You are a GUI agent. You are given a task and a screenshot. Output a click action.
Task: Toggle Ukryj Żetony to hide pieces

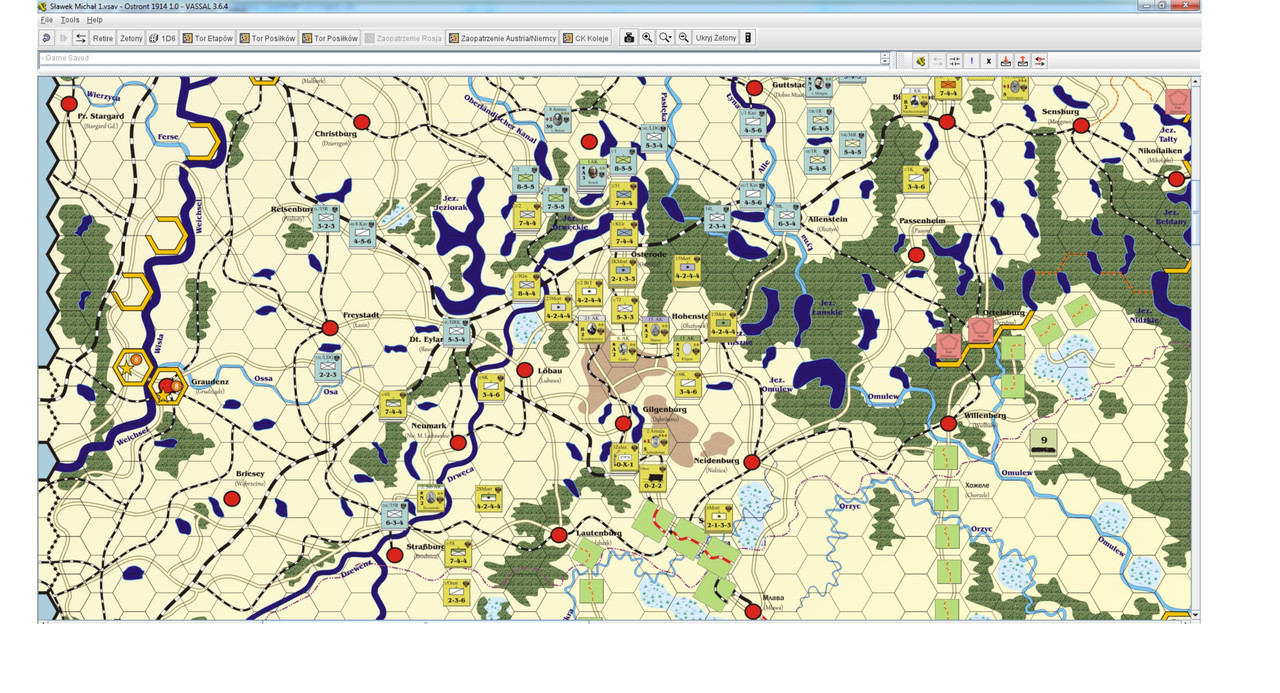716,38
